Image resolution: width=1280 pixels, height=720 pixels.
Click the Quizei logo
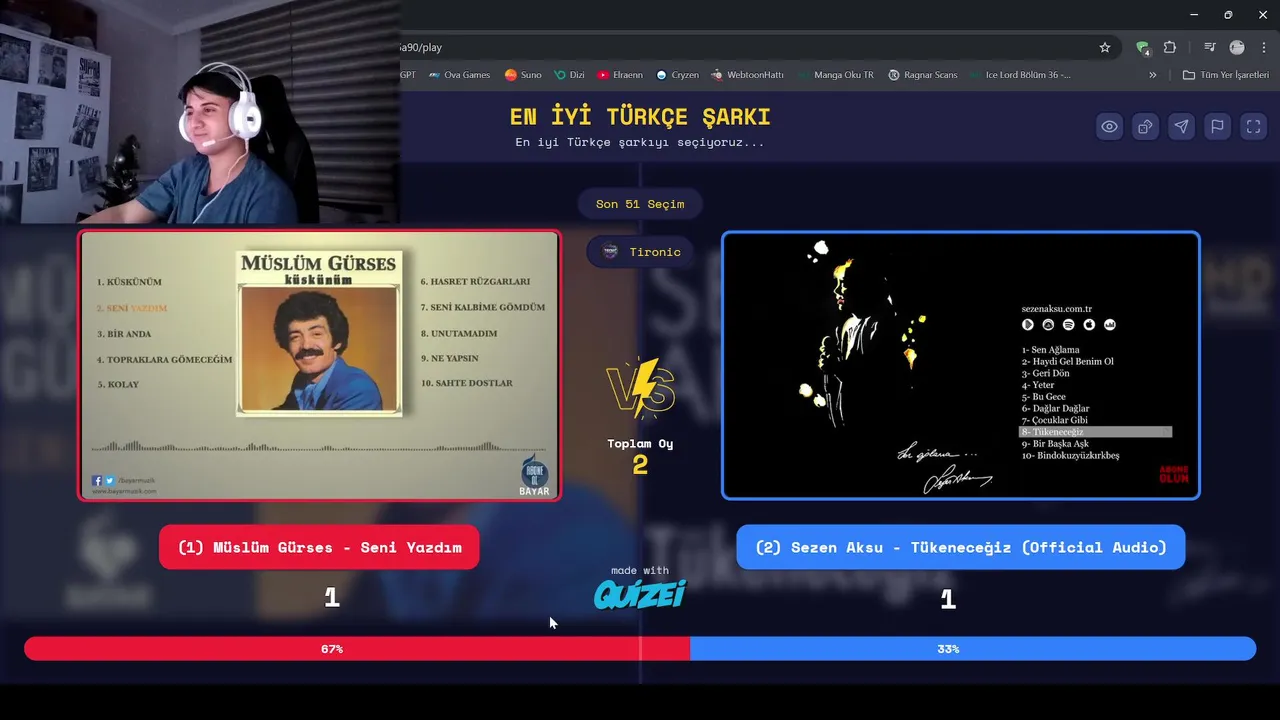click(640, 595)
